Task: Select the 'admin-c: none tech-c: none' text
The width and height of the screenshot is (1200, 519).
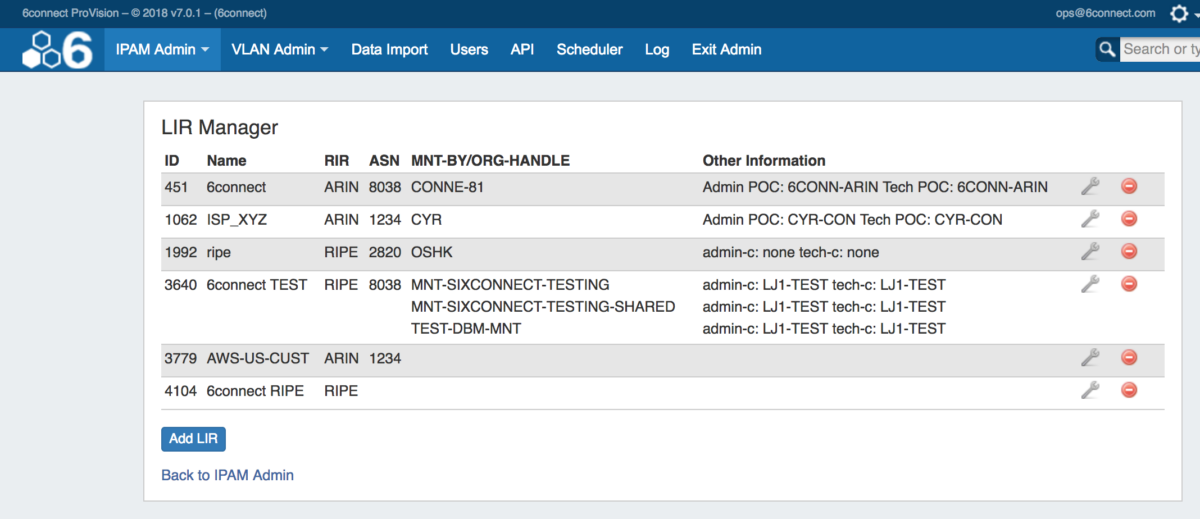Action: click(791, 252)
